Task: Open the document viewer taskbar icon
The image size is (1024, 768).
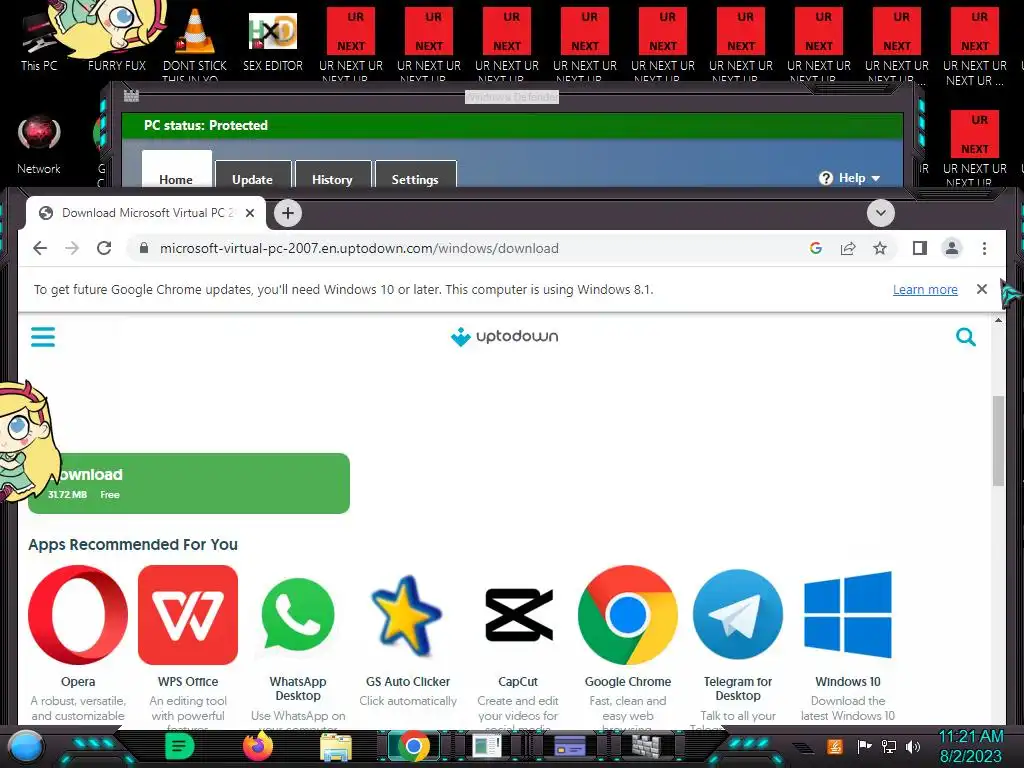Action: coord(487,746)
